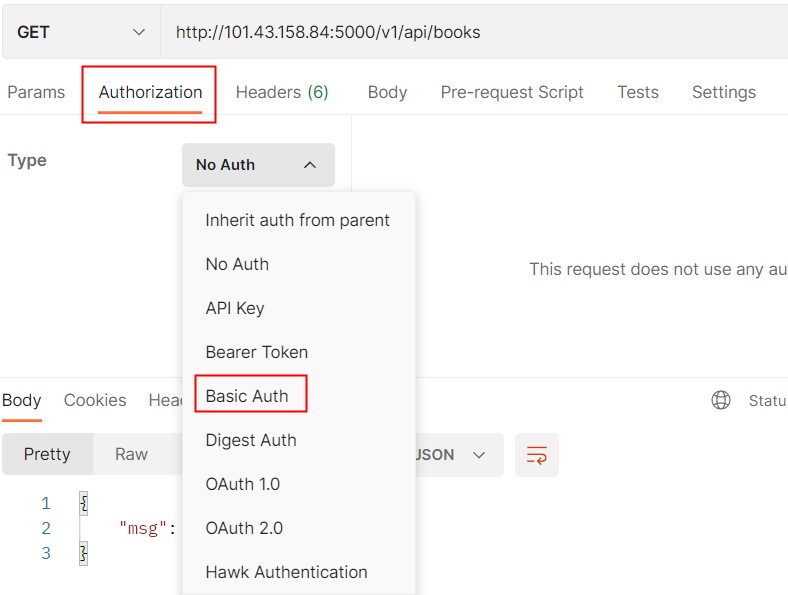Select the request Body tab
Image resolution: width=788 pixels, height=595 pixels.
click(x=387, y=92)
